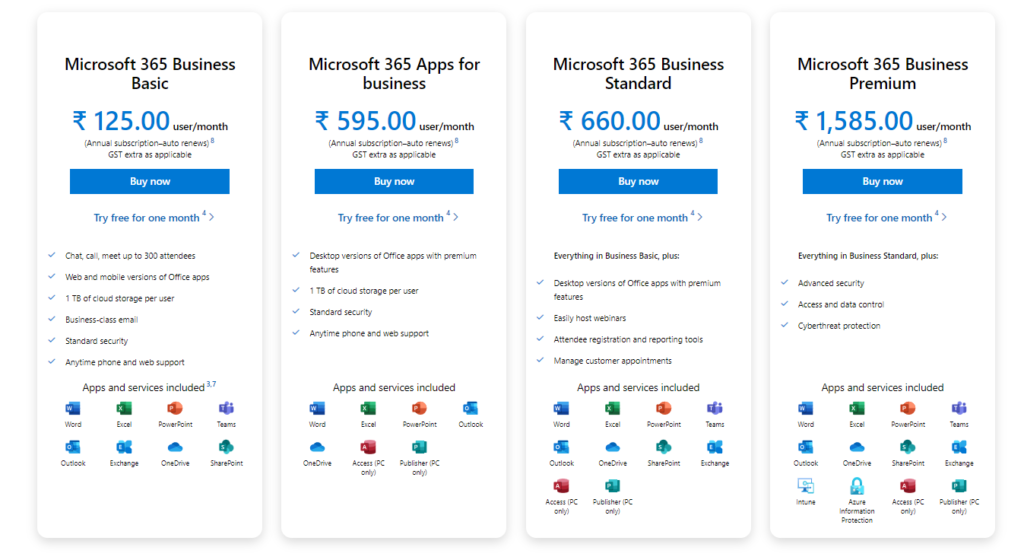Image resolution: width=1024 pixels, height=560 pixels.
Task: Start free one-month trial of Business Standard
Action: point(636,218)
